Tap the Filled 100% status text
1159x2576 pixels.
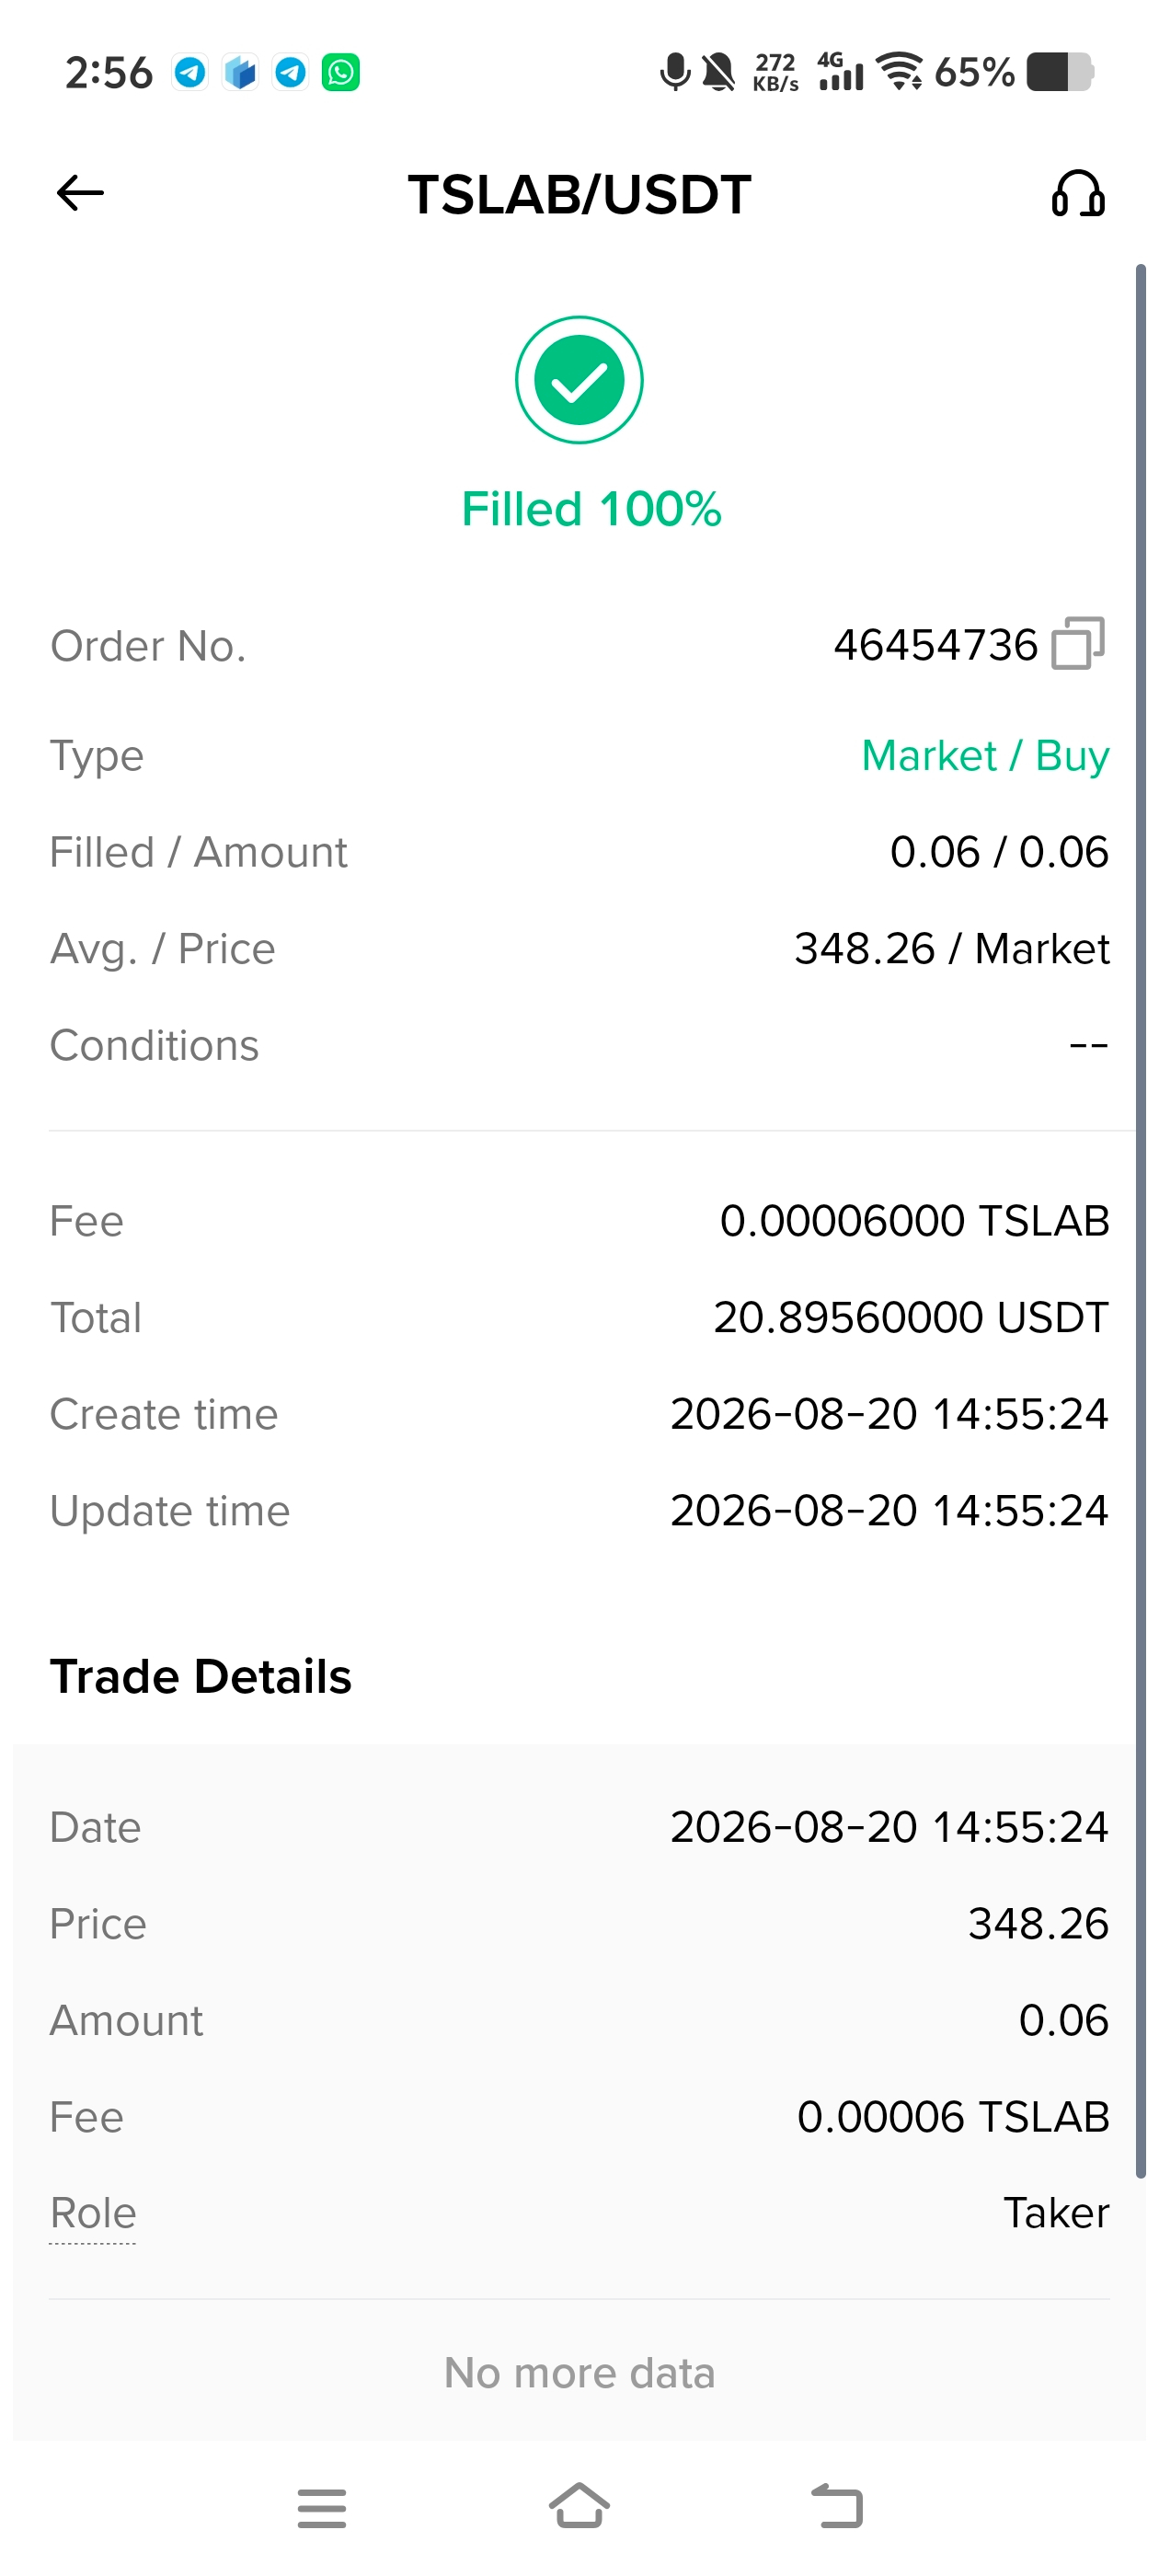click(x=591, y=509)
